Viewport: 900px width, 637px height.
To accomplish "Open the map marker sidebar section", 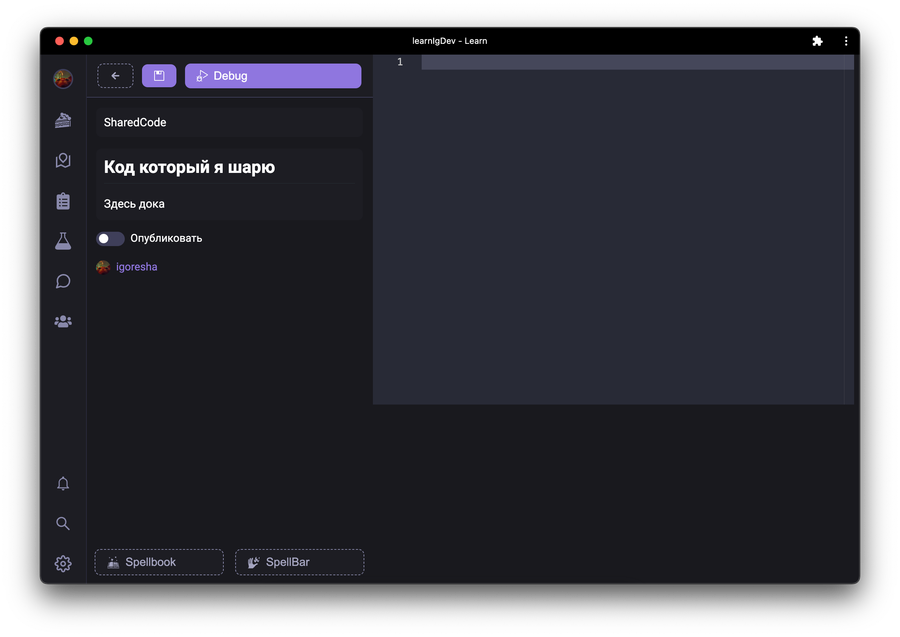I will (x=63, y=160).
